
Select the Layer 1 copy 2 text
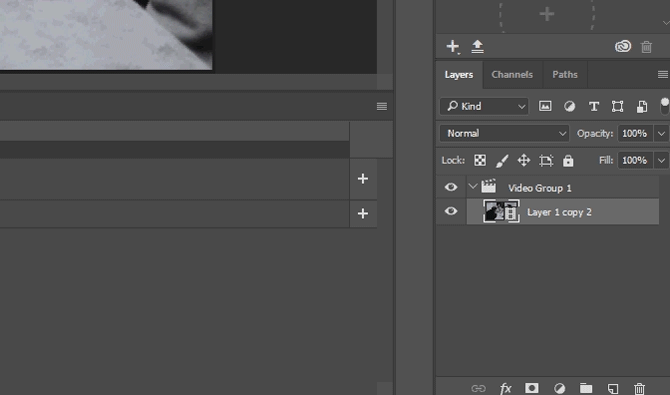(559, 212)
